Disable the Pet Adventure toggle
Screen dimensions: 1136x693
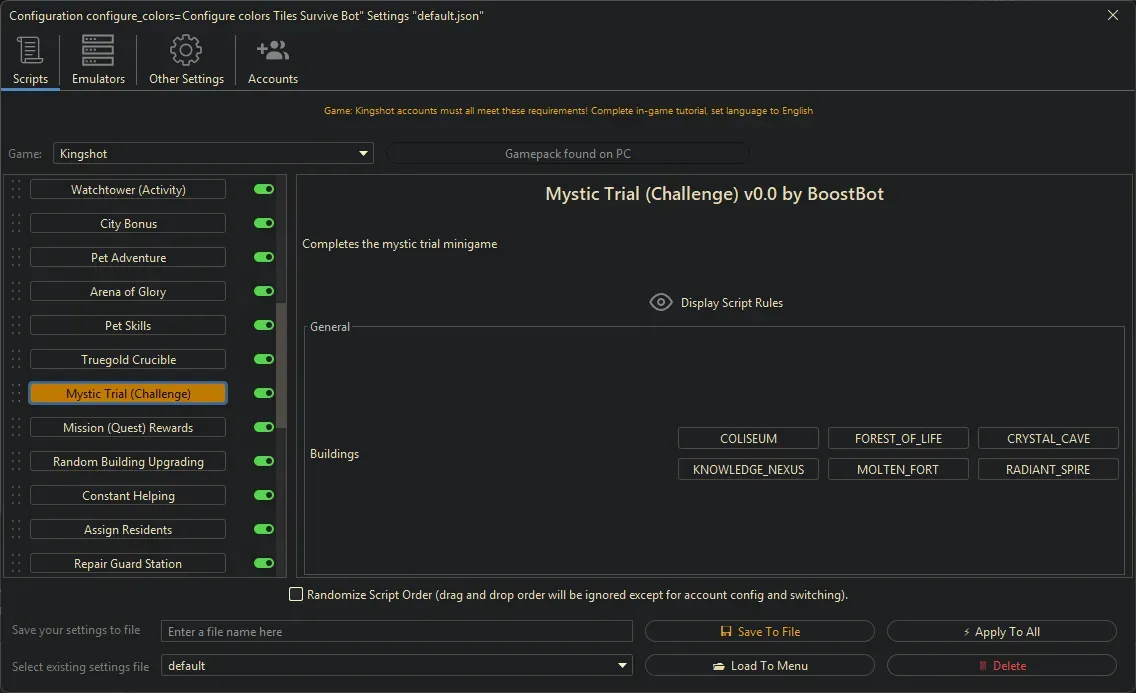tap(262, 257)
